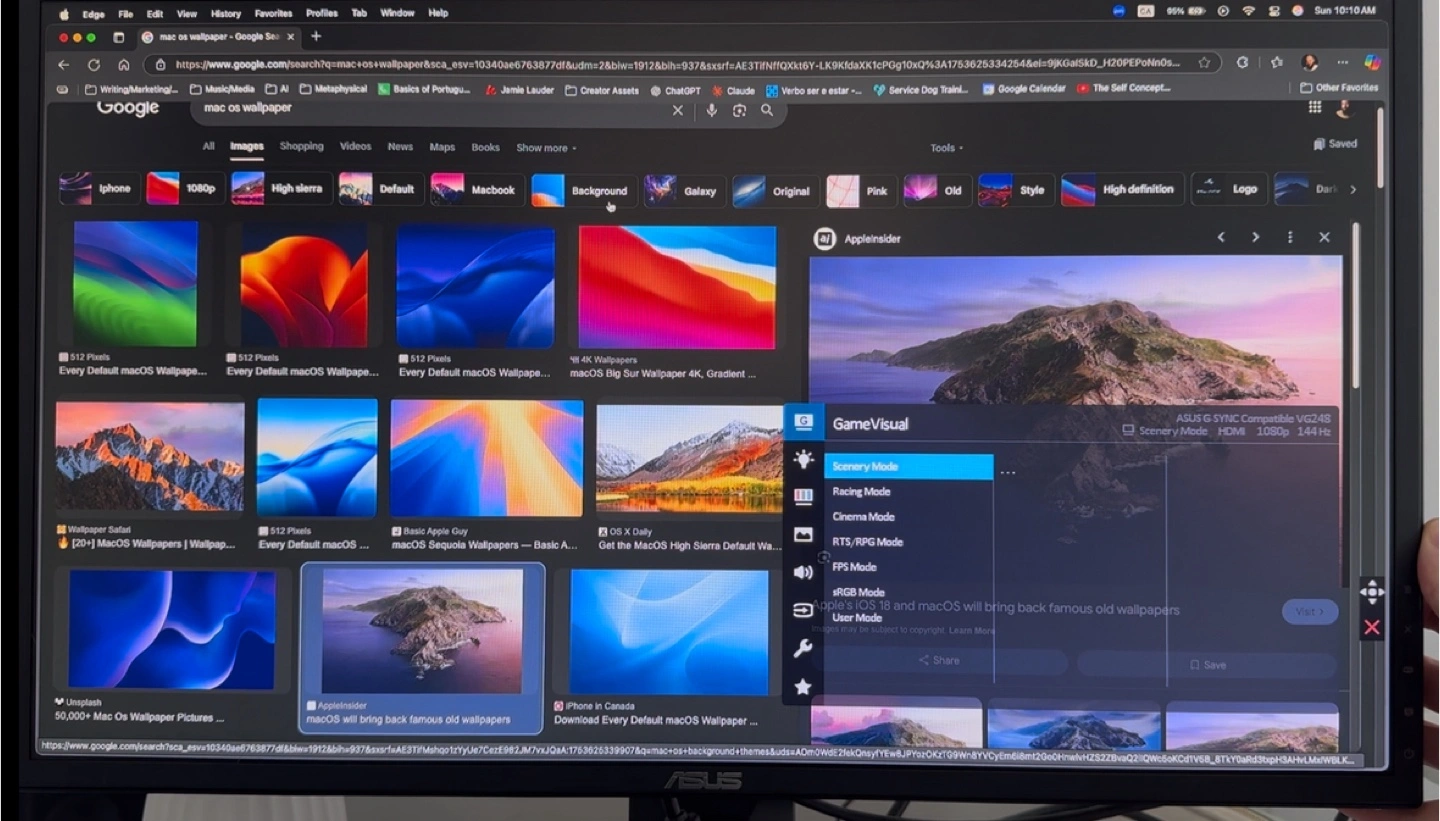Open Creator Assets favorites folder
This screenshot has width=1440, height=821.
602,90
